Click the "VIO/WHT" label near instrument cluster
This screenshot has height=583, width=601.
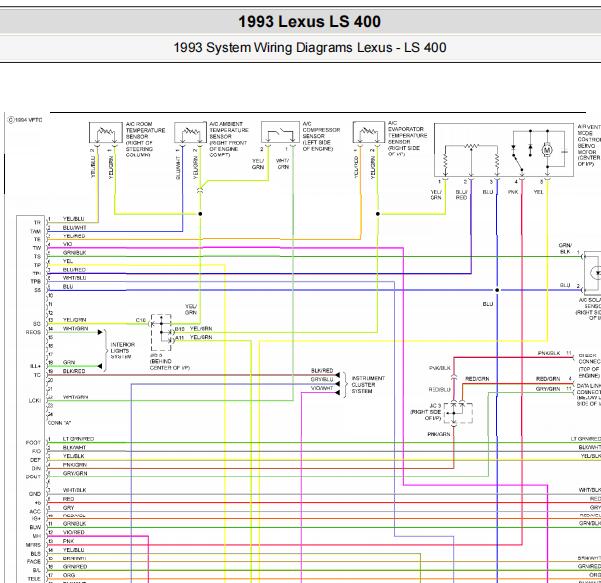click(322, 388)
